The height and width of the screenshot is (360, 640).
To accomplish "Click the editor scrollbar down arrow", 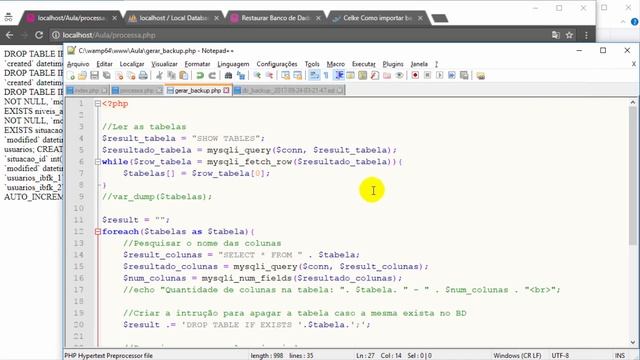I will tap(633, 342).
